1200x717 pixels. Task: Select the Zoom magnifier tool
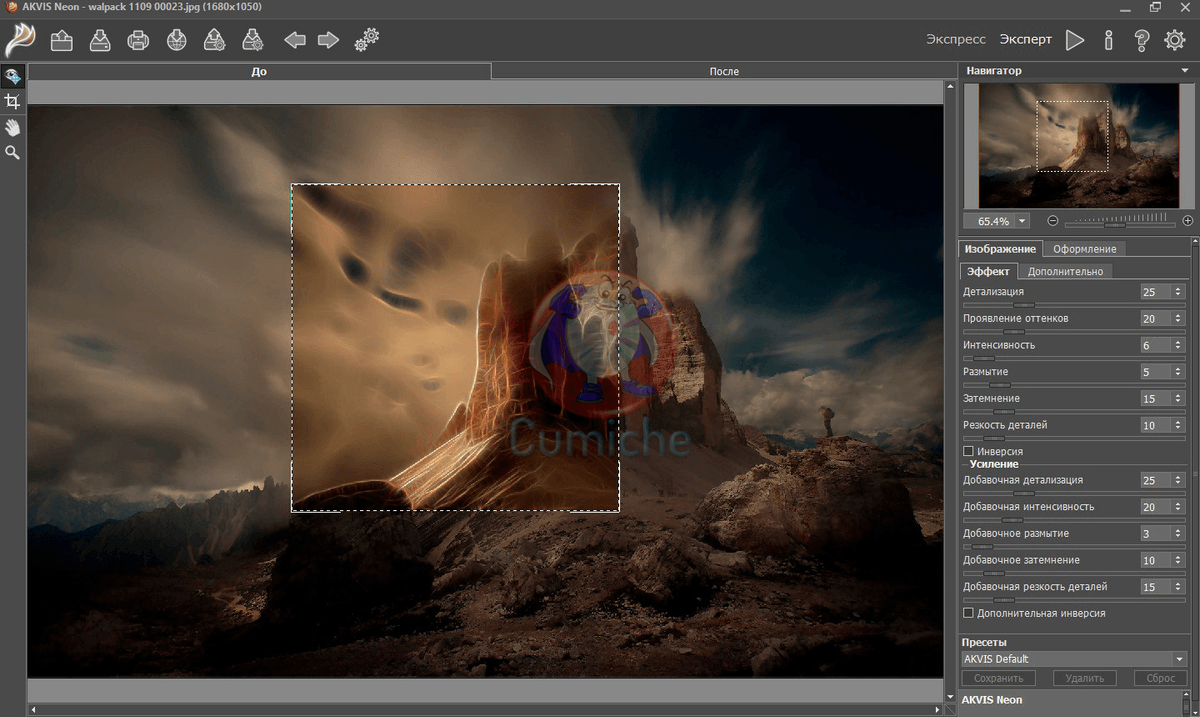point(13,152)
